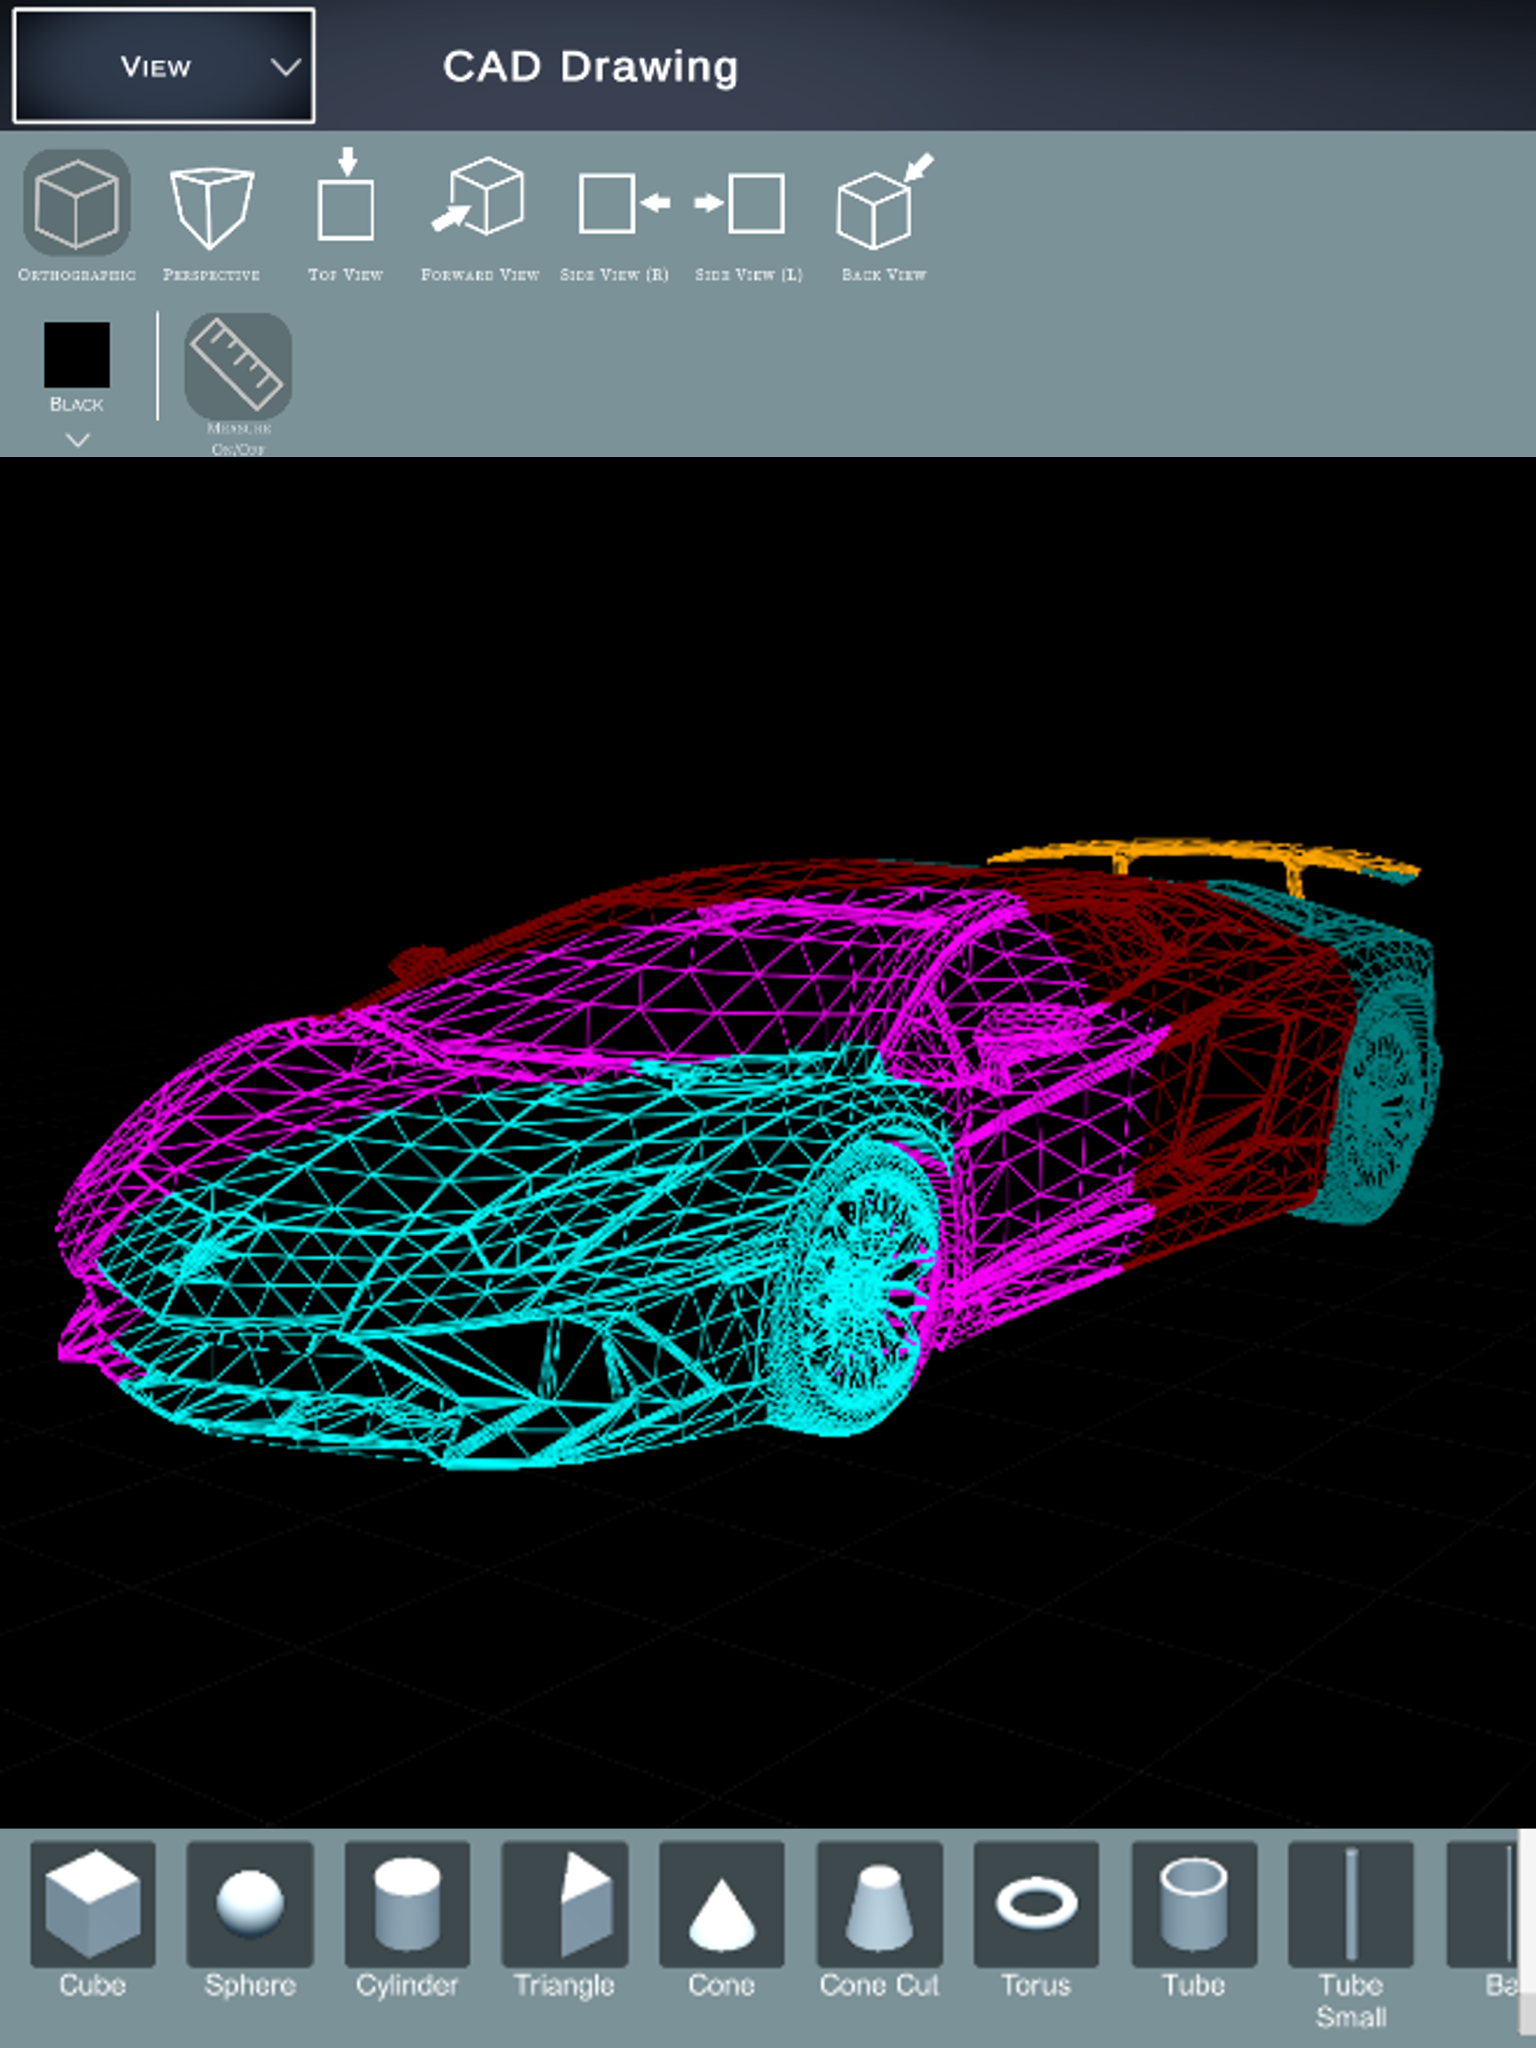
Task: Open the View dropdown menu
Action: click(163, 66)
